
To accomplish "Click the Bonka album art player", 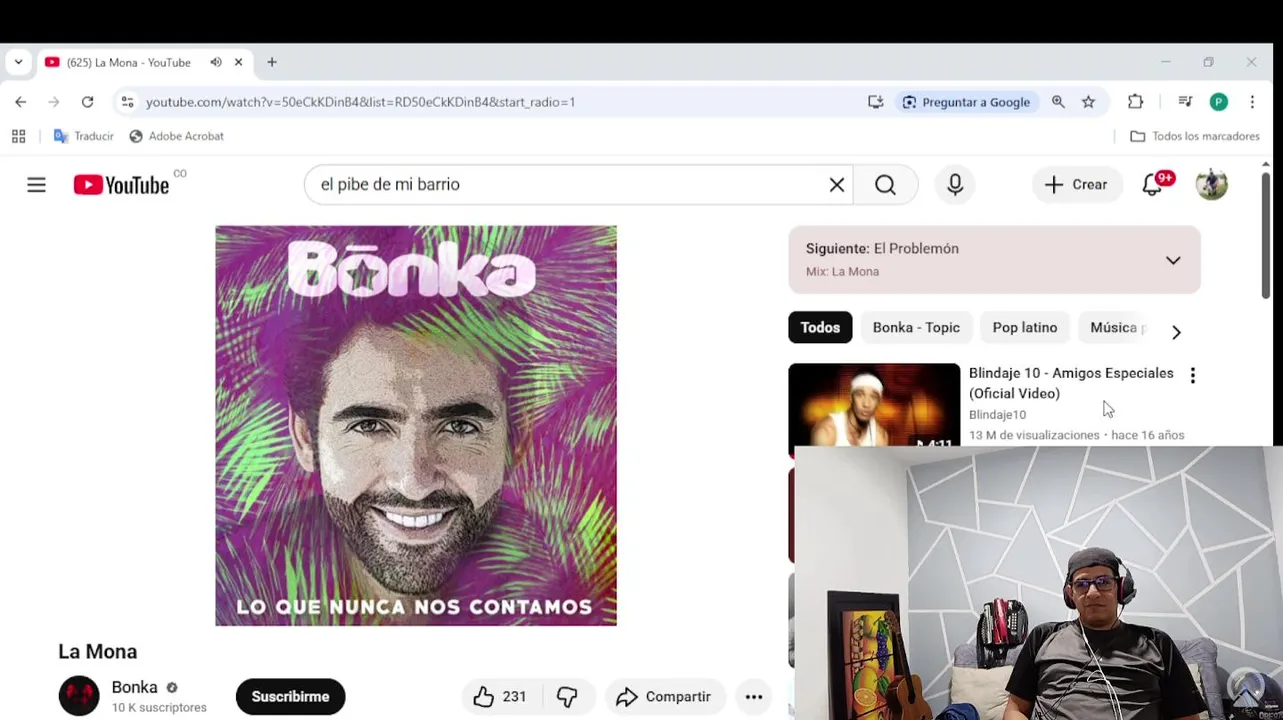I will click(416, 426).
